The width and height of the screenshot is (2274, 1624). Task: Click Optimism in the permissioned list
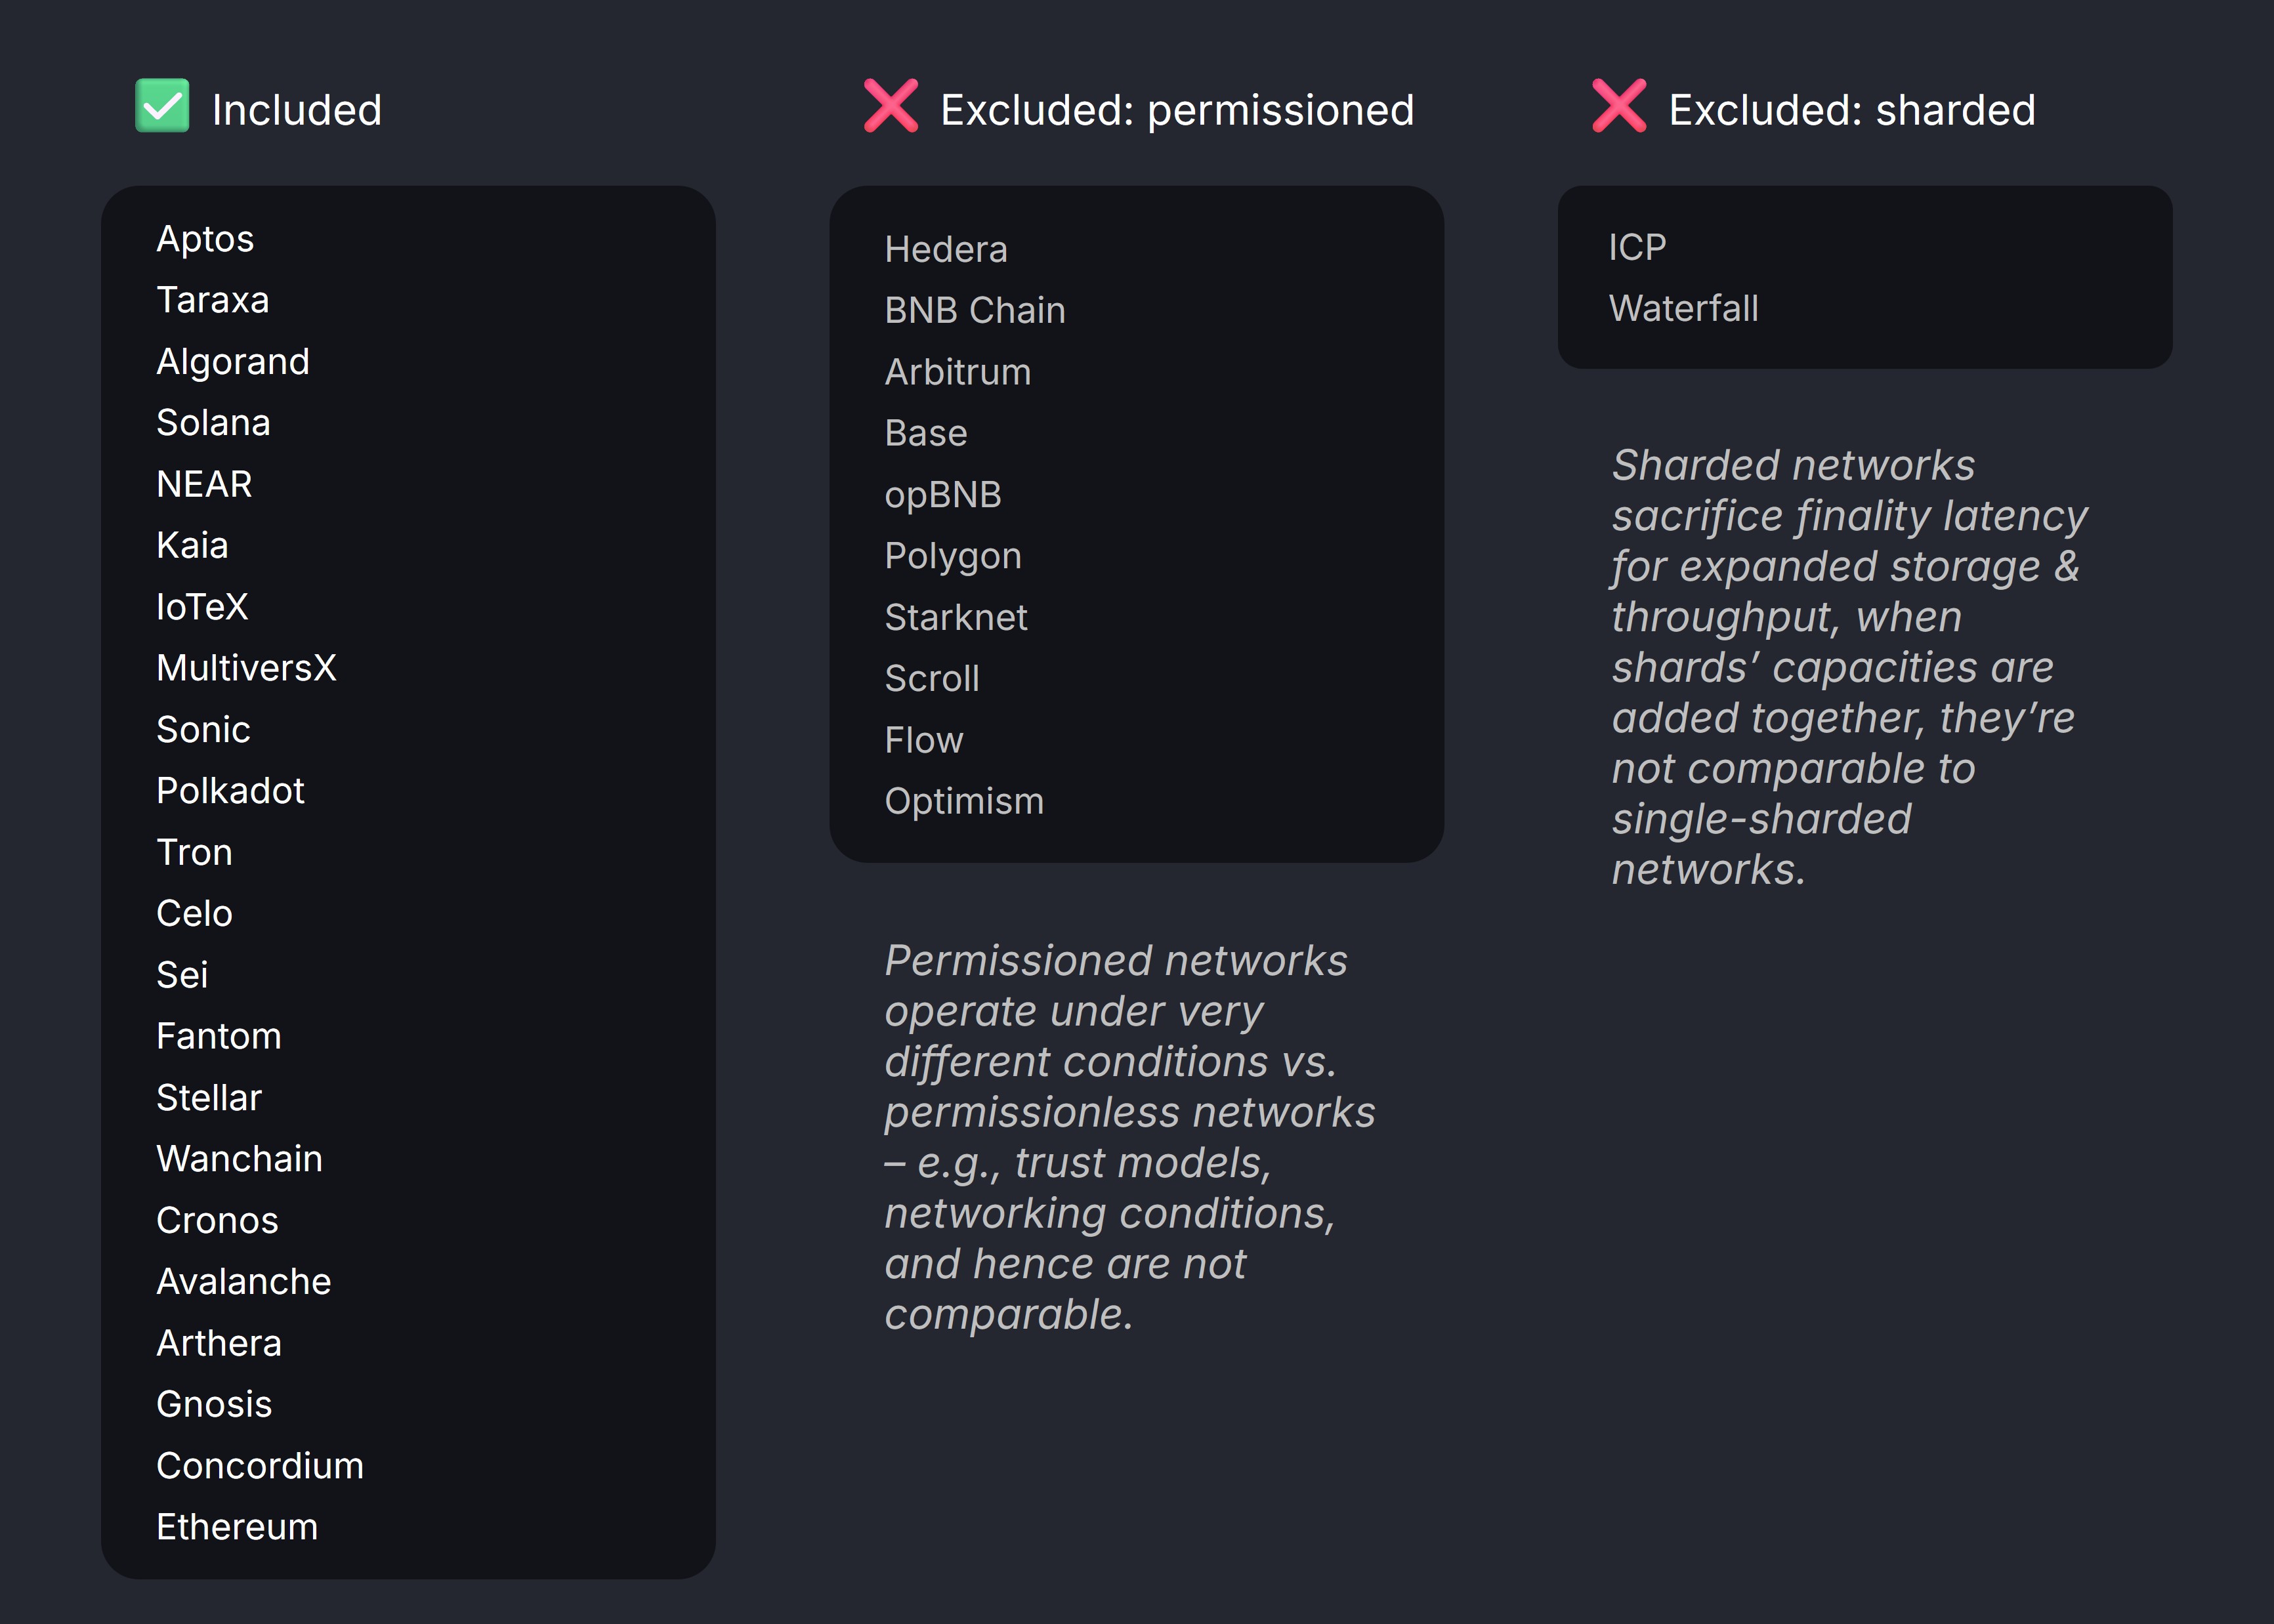click(x=964, y=801)
